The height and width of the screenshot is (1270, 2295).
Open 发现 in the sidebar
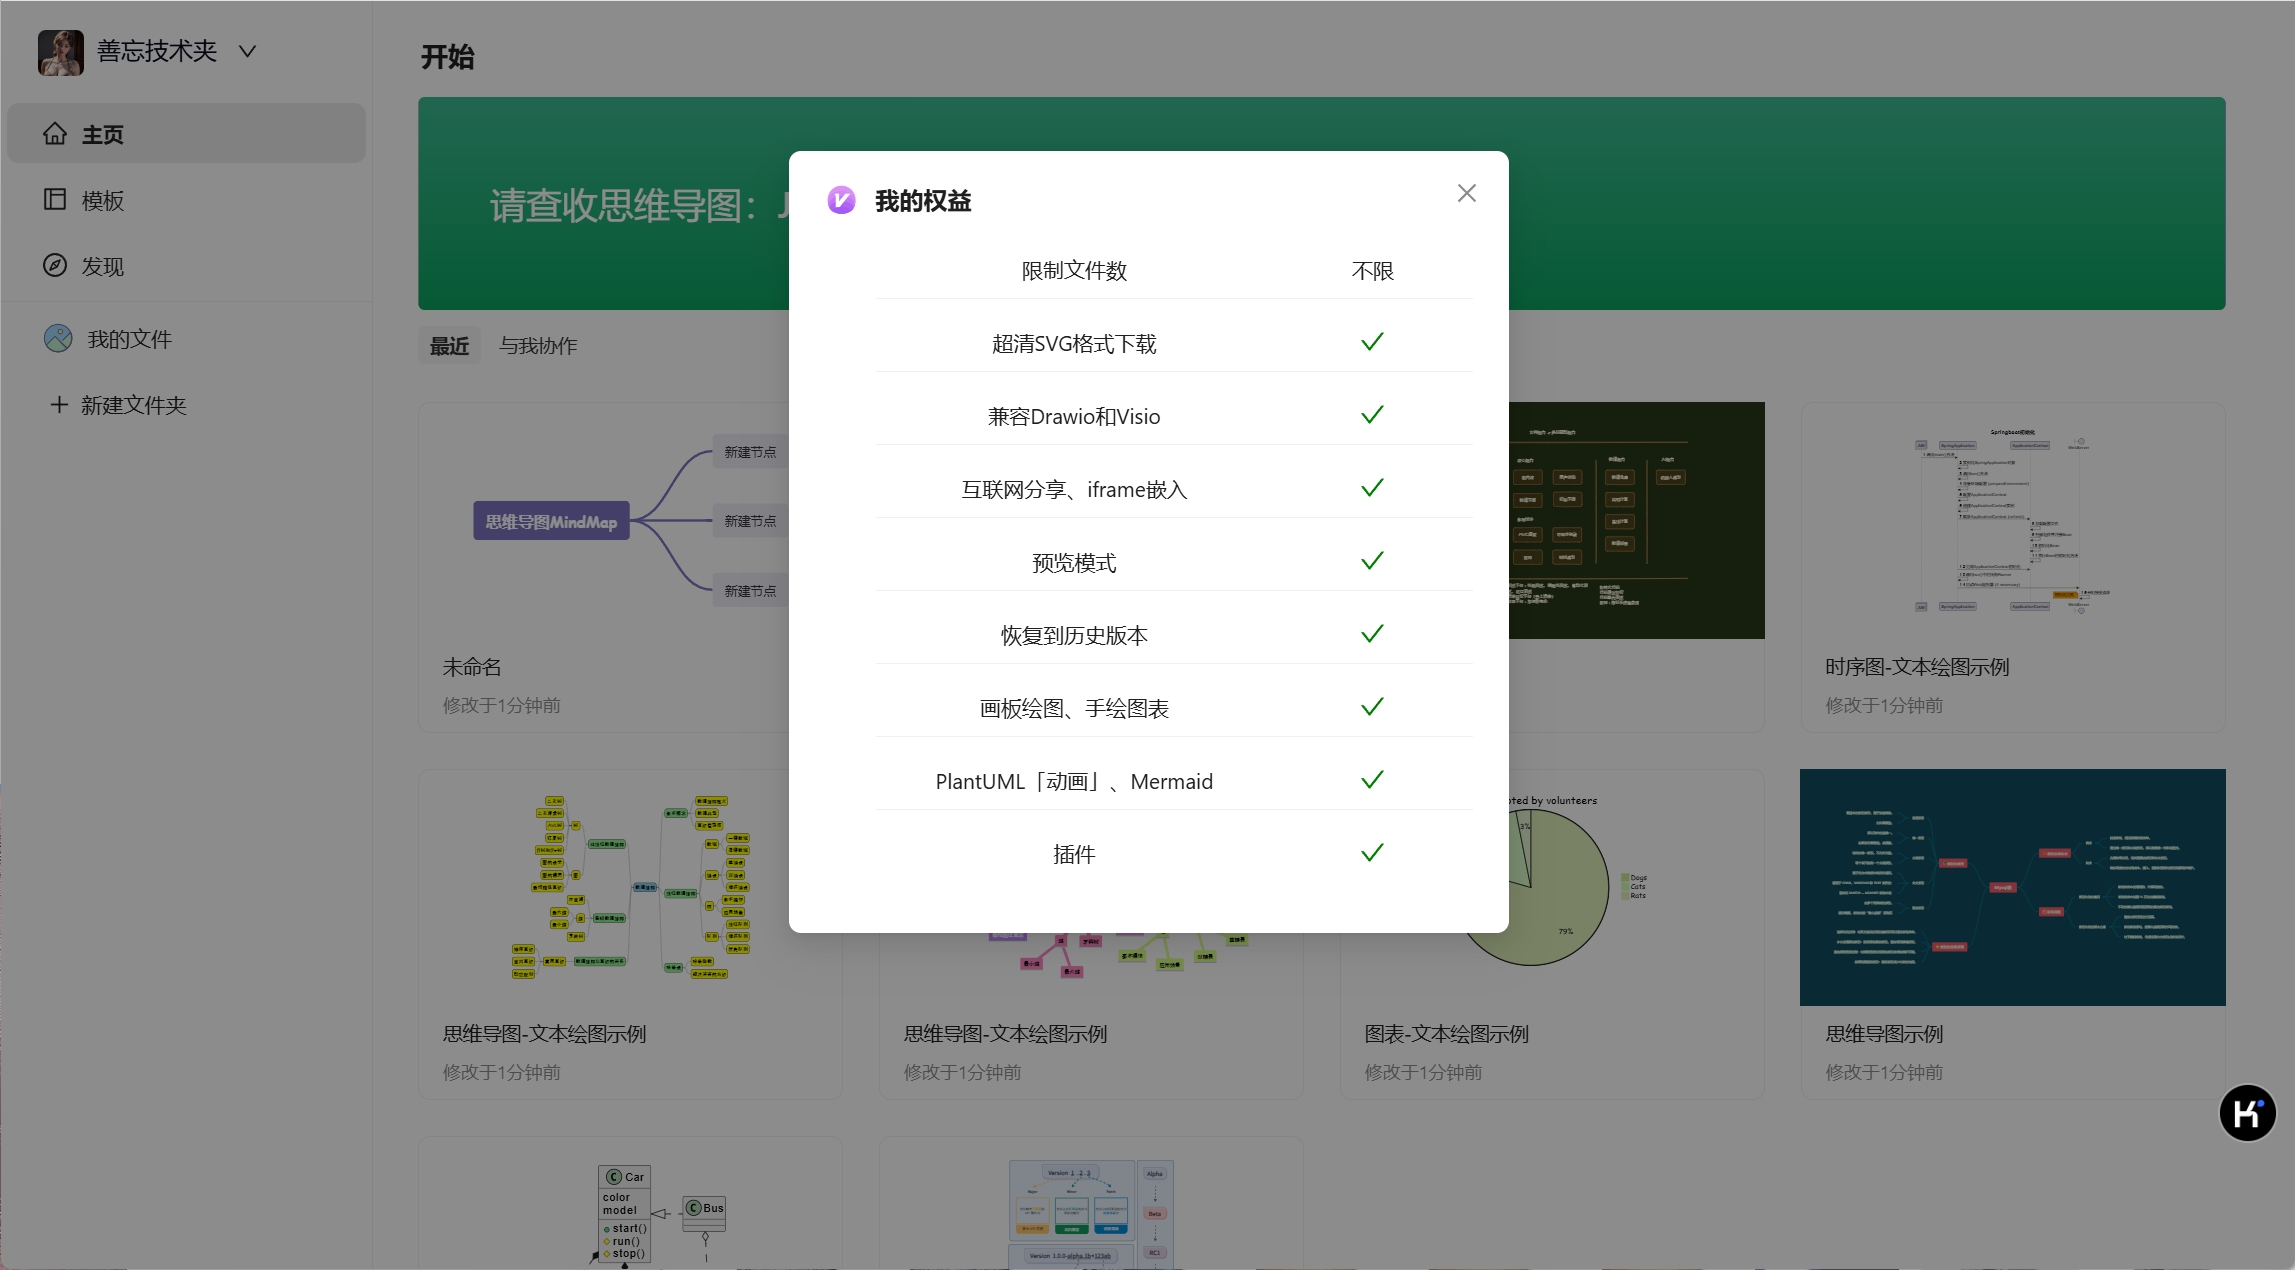[186, 266]
